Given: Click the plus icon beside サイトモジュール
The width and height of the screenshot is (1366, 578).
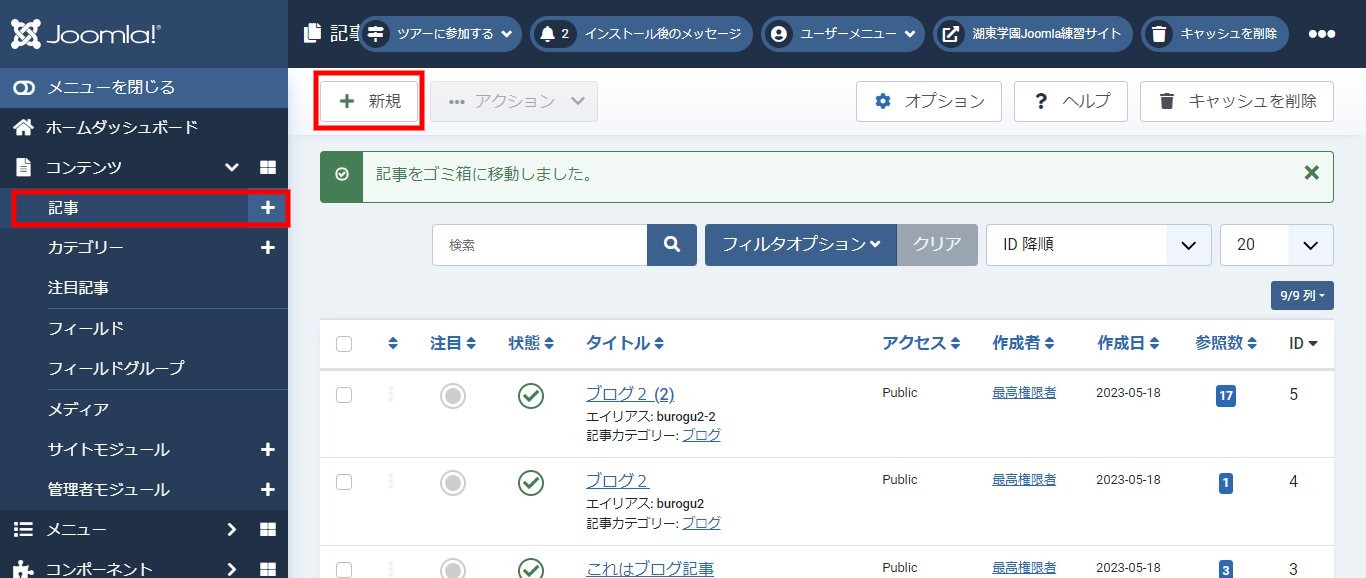Looking at the screenshot, I should (x=267, y=450).
